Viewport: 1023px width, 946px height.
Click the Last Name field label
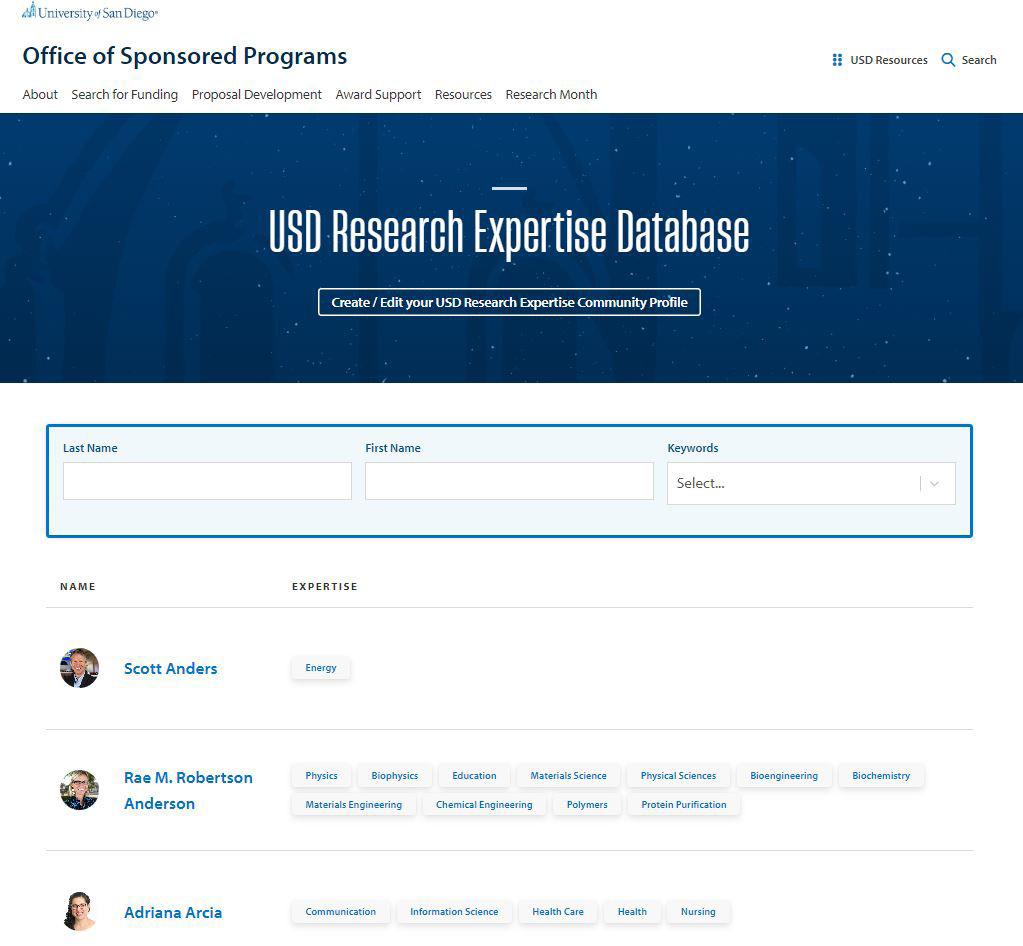pyautogui.click(x=90, y=448)
